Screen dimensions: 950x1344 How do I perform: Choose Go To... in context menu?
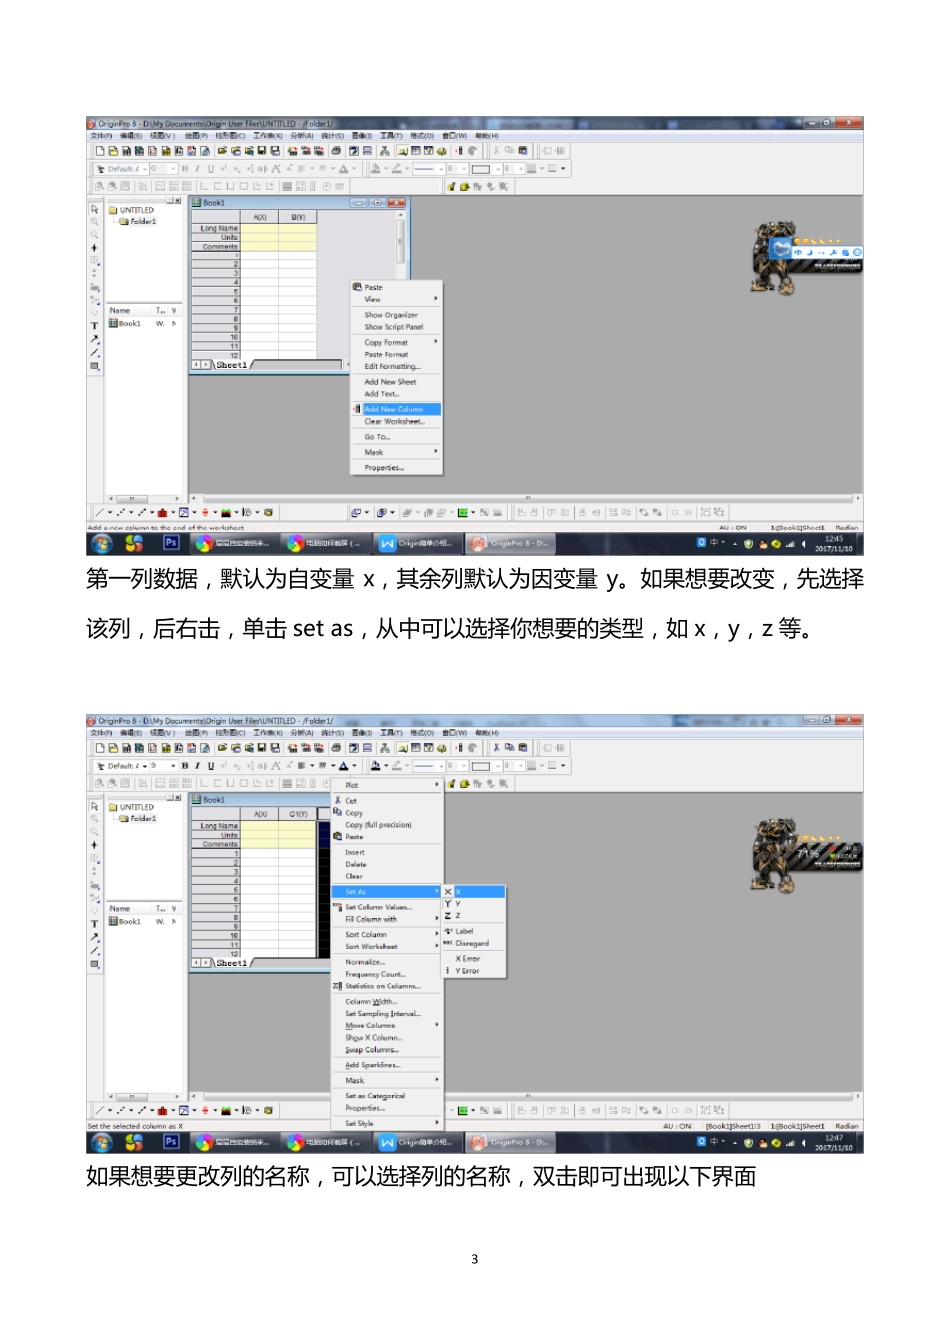click(x=396, y=437)
